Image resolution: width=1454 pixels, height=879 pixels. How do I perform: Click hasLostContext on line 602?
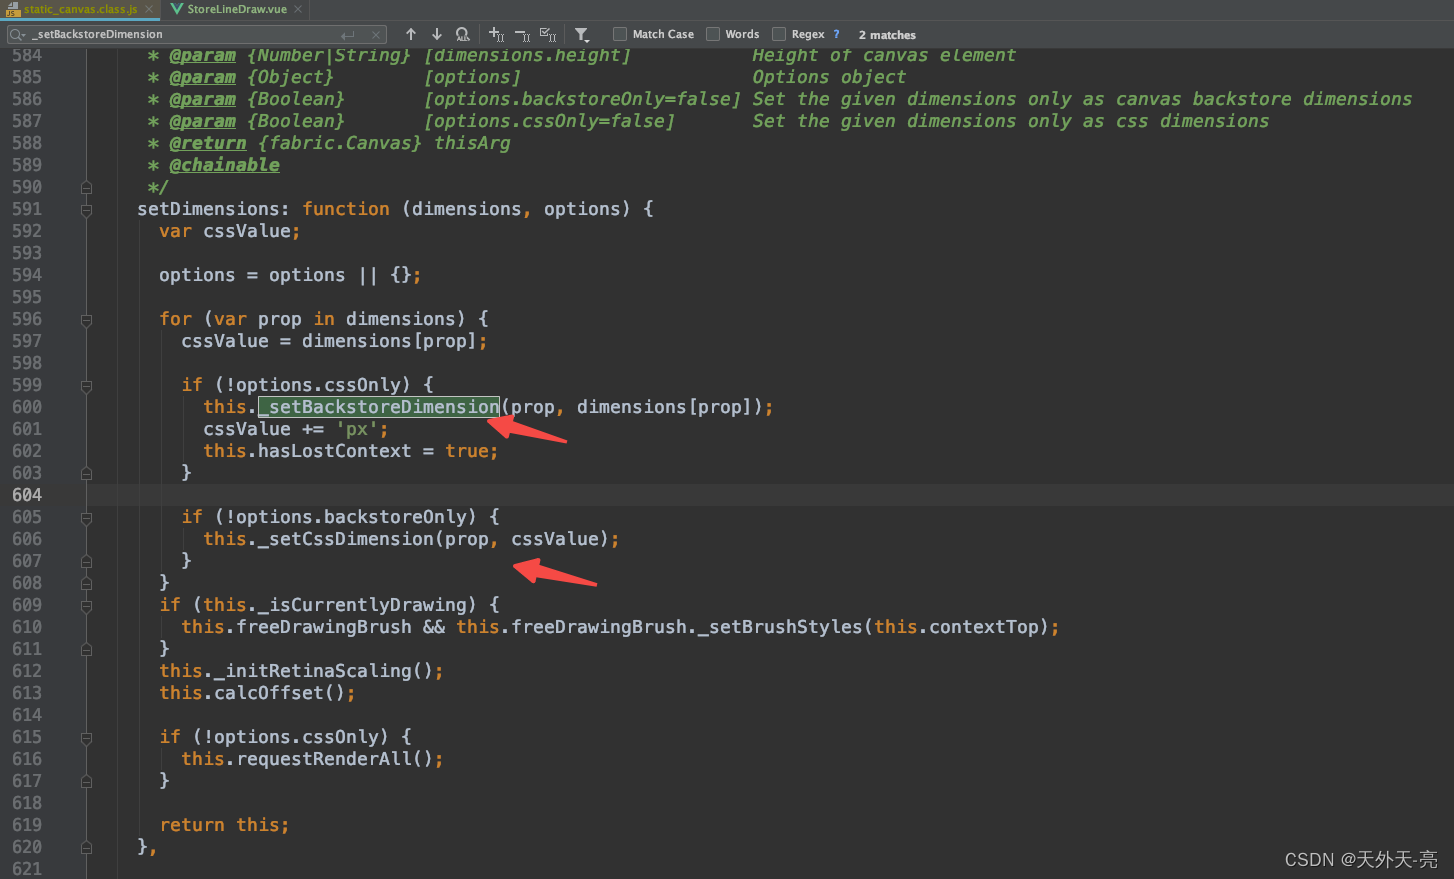pos(335,451)
